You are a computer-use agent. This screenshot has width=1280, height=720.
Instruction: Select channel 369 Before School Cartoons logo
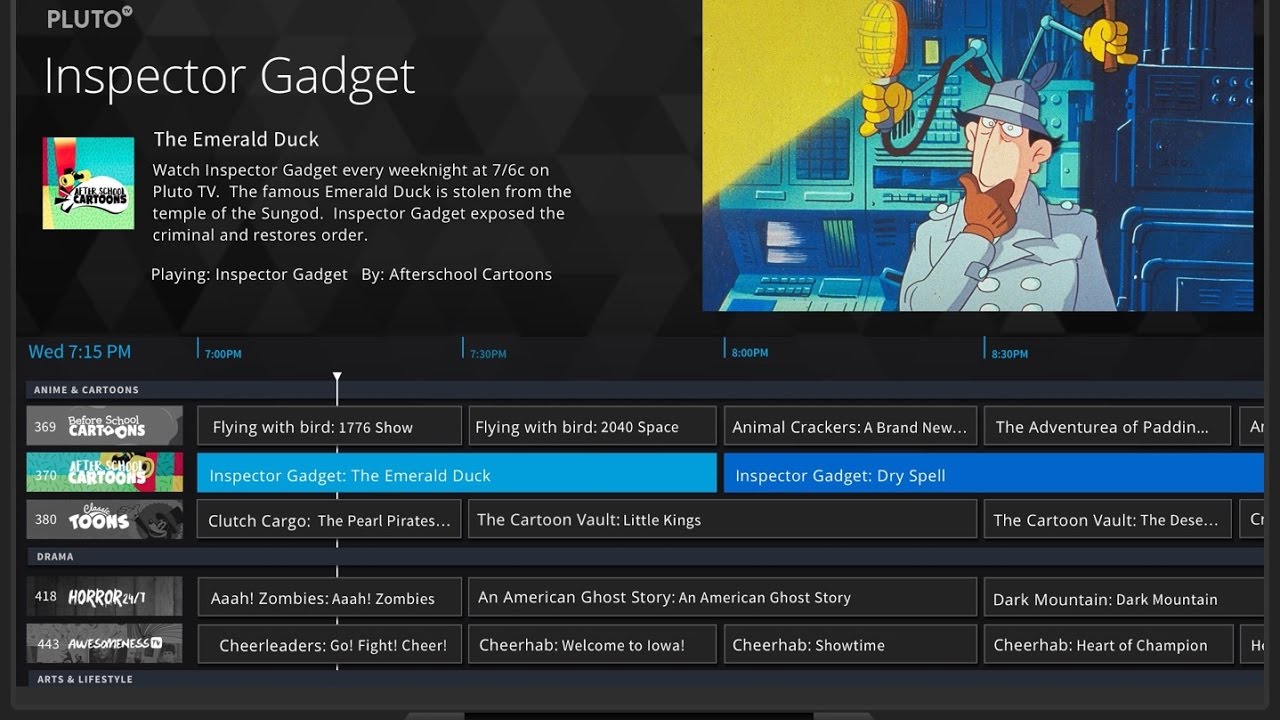(x=105, y=426)
